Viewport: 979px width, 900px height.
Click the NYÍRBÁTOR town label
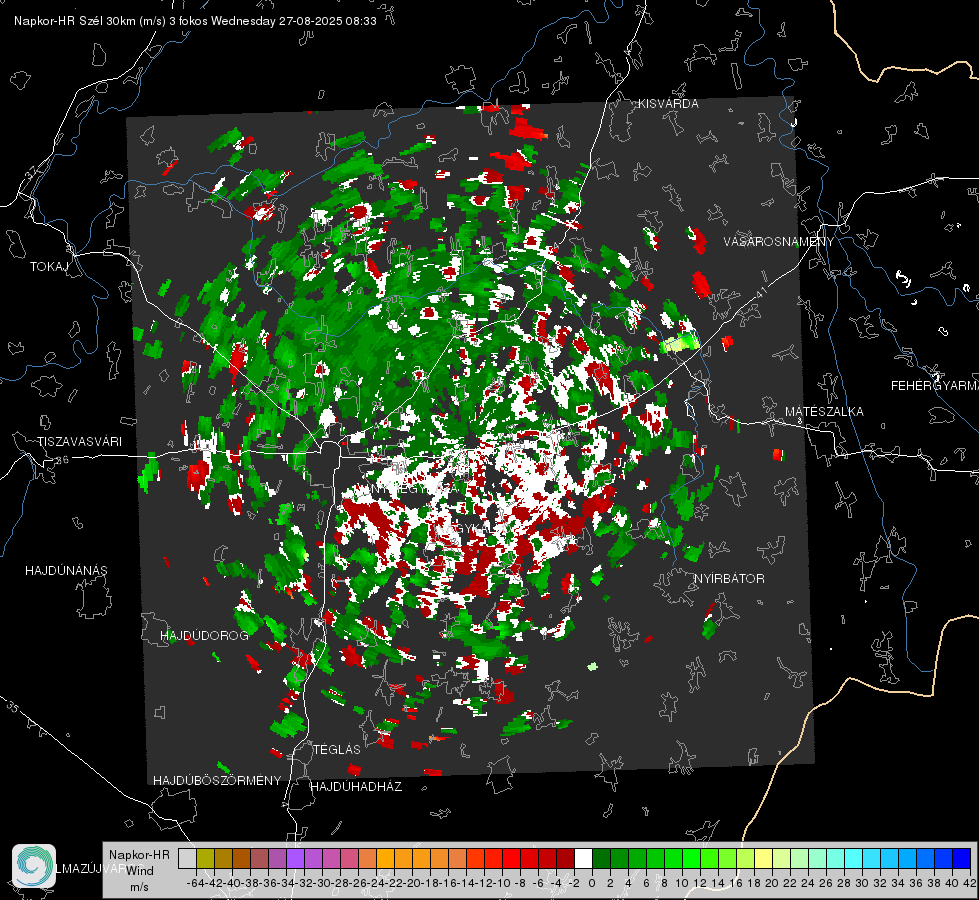click(x=729, y=578)
